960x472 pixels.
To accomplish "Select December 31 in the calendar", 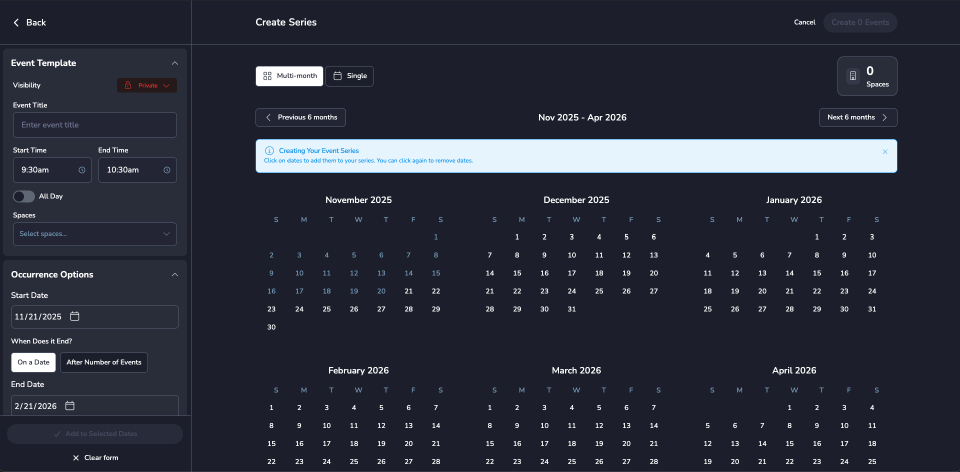I will (572, 309).
